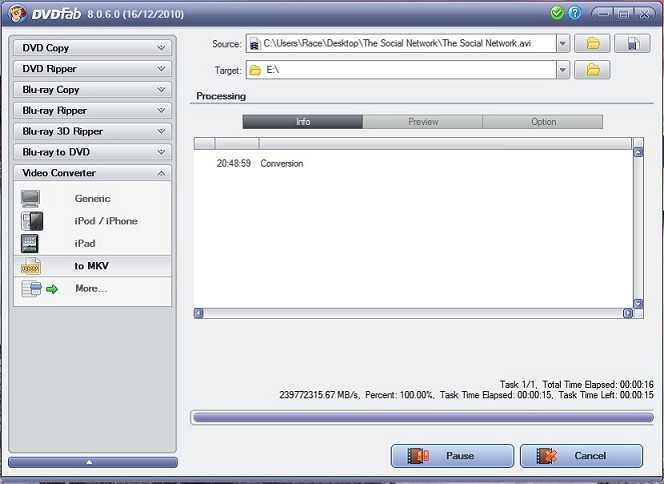
Task: Pause the conversion
Action: coord(452,456)
